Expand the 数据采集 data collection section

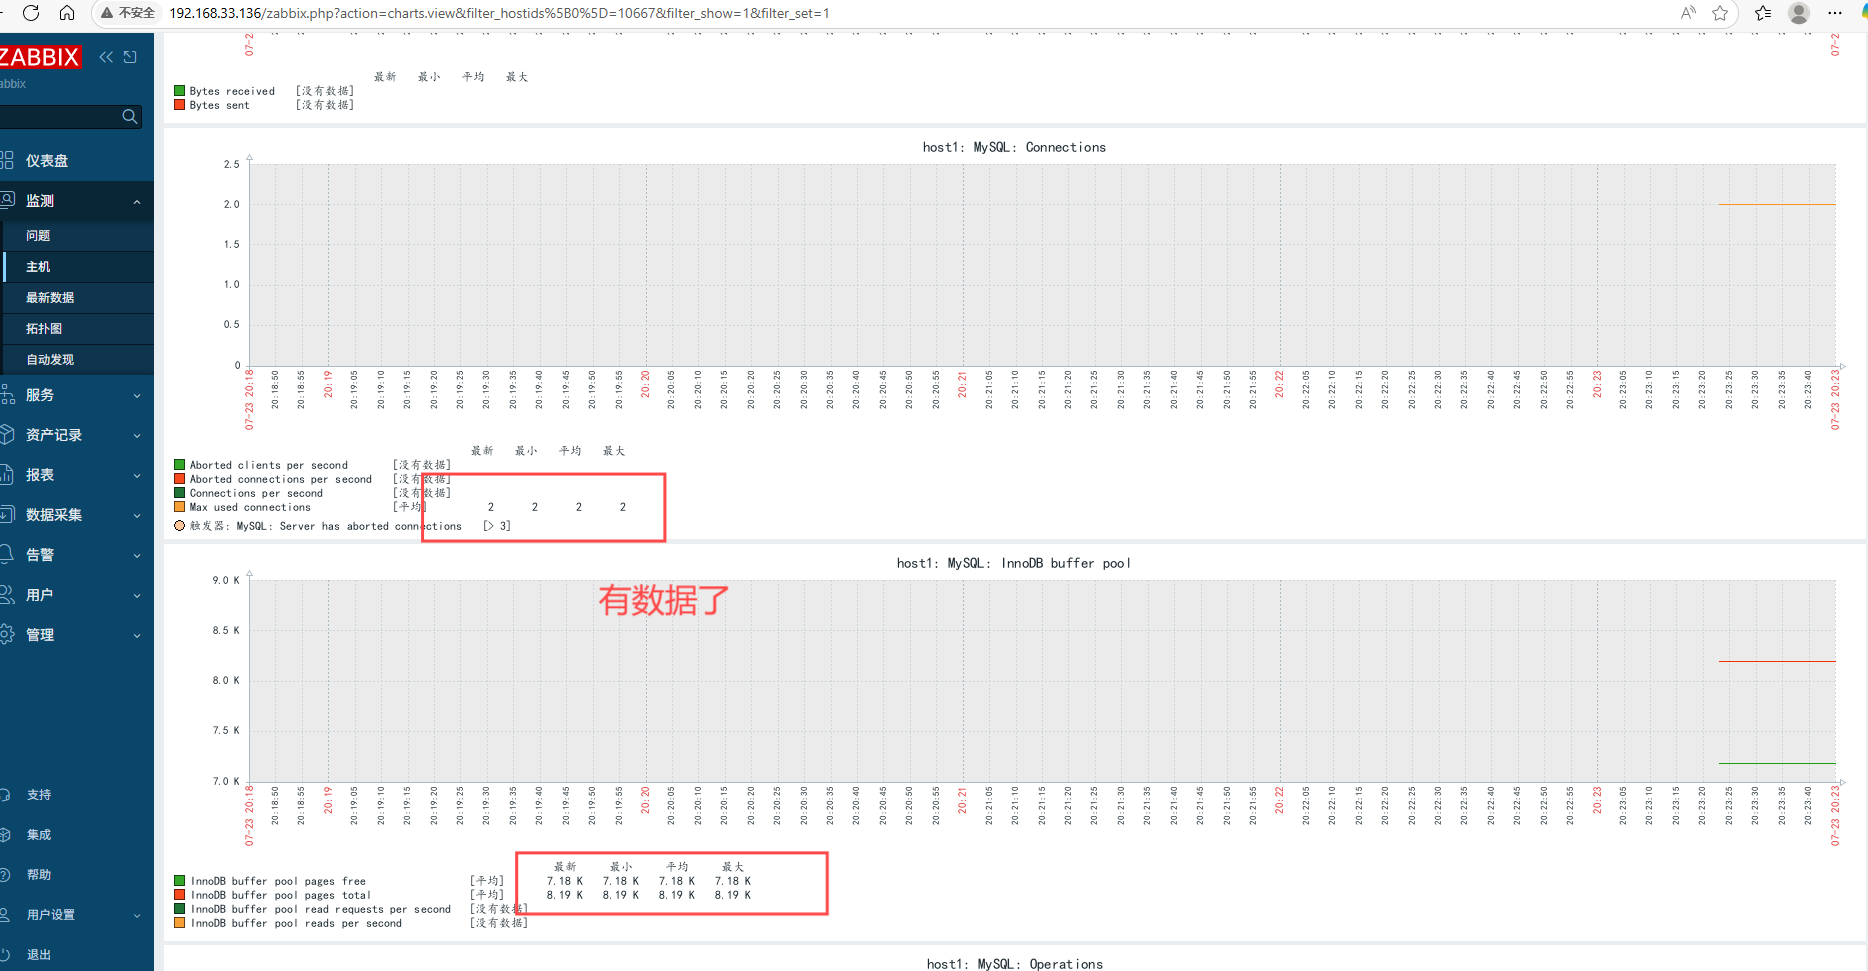[77, 515]
